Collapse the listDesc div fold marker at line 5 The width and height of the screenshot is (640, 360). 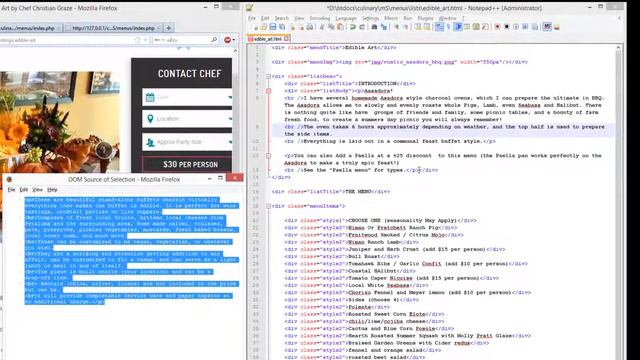point(269,76)
